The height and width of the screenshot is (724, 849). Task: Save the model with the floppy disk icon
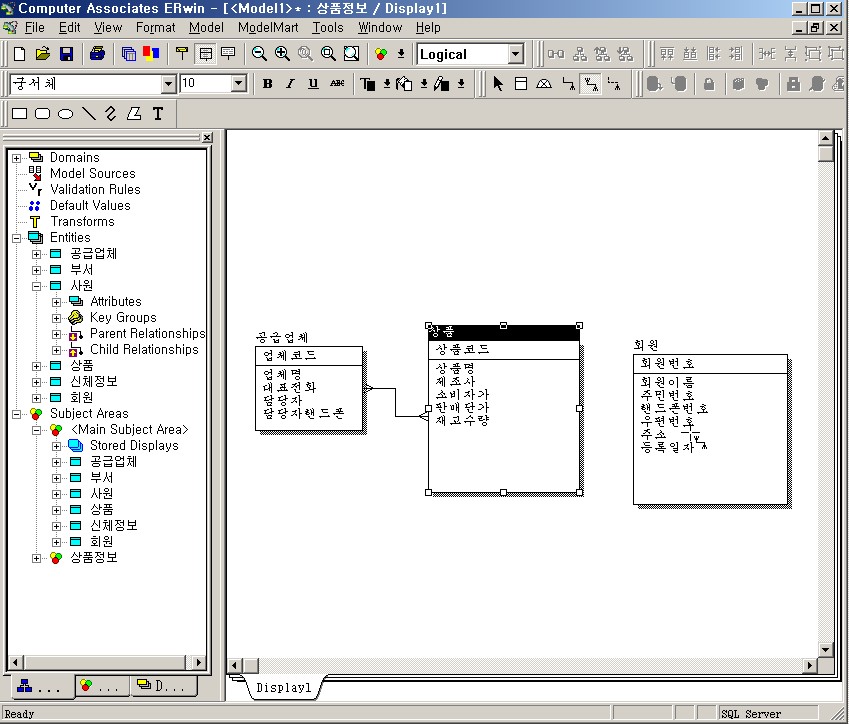point(66,54)
